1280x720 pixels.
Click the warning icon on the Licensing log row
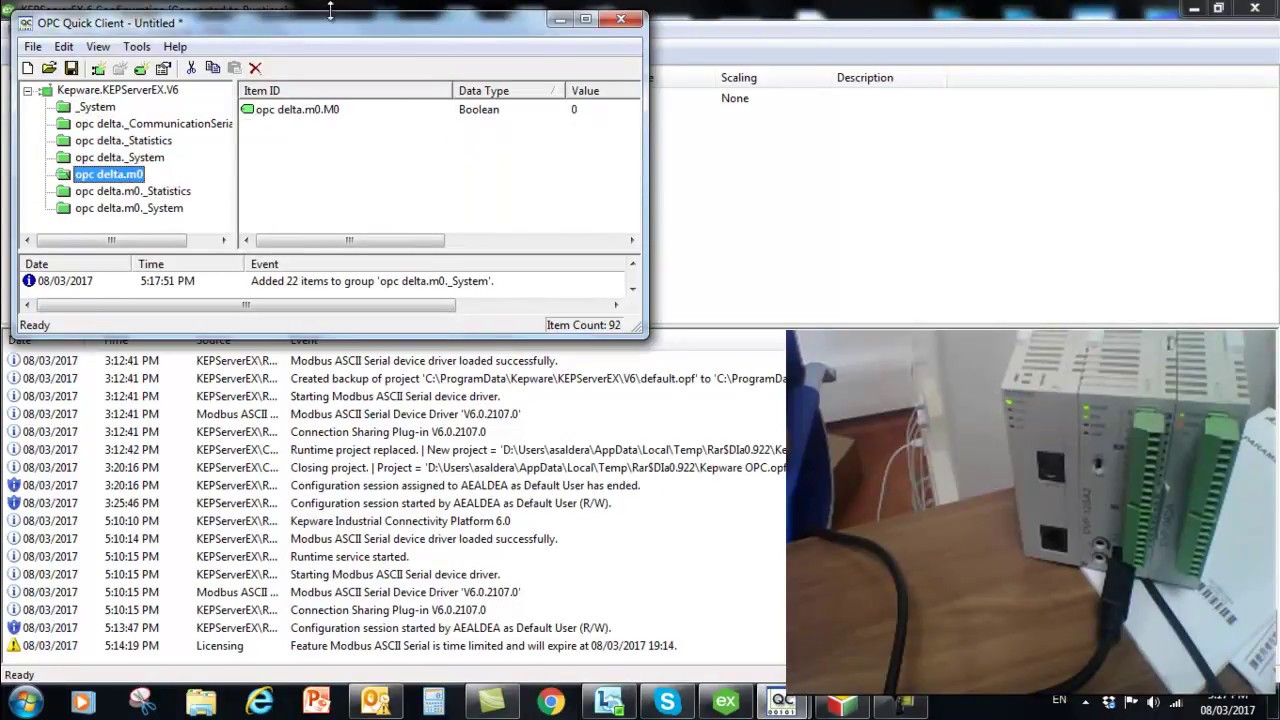[x=14, y=646]
